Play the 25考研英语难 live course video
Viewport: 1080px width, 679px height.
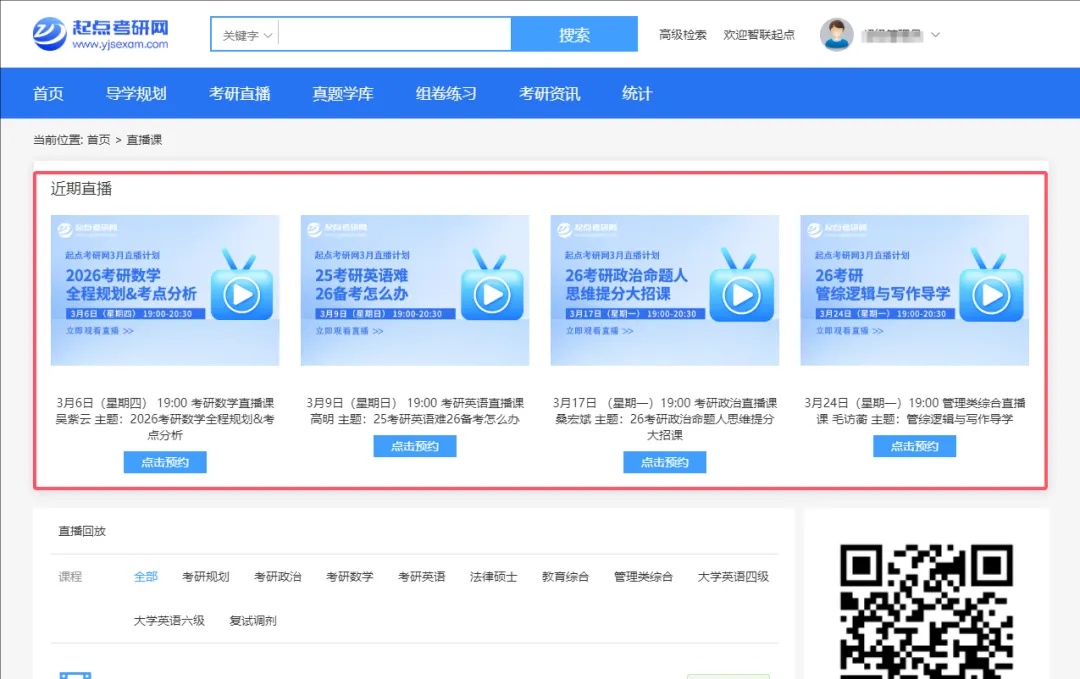[x=491, y=294]
